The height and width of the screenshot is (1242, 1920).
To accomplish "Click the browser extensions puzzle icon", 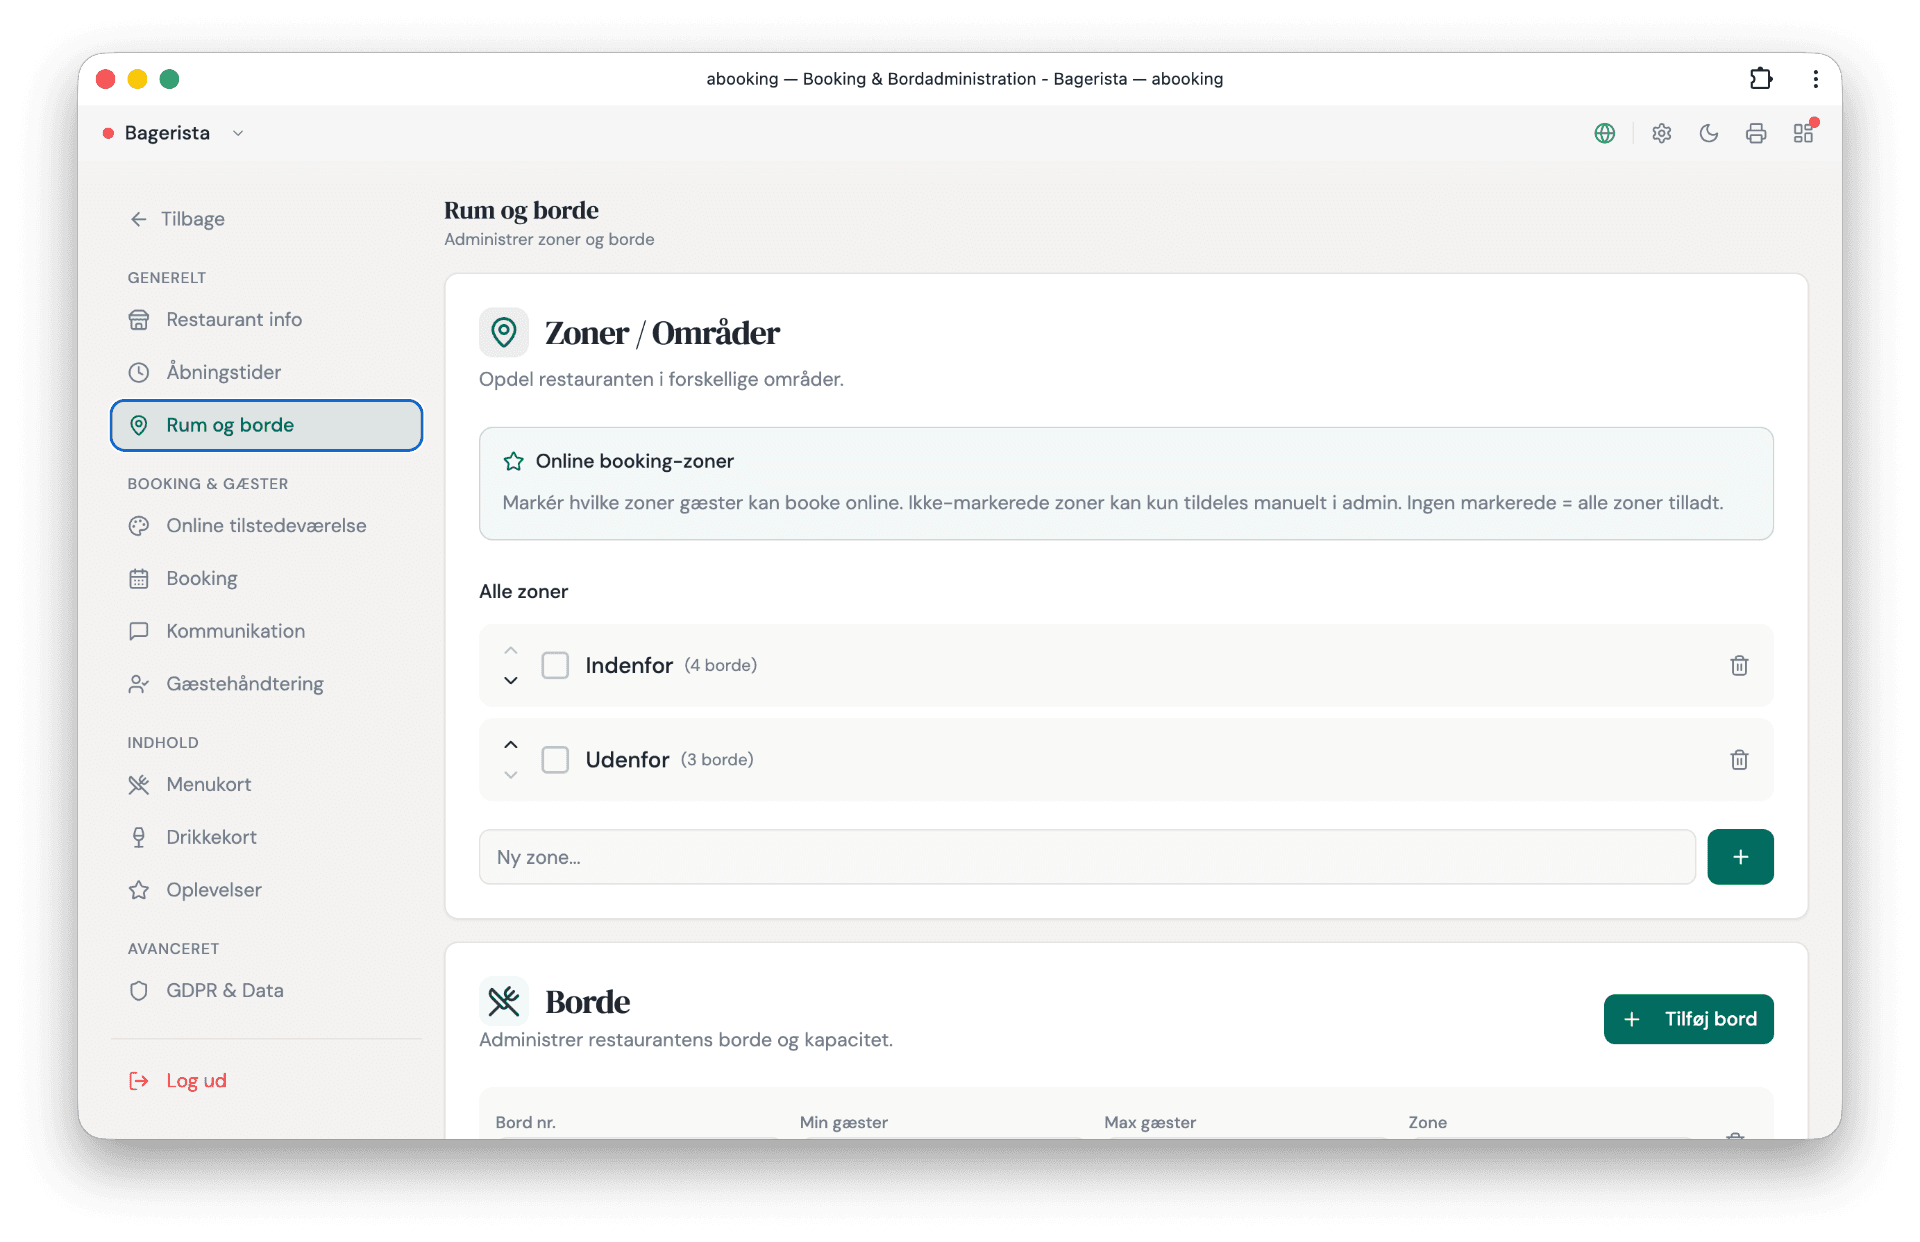I will tap(1761, 78).
